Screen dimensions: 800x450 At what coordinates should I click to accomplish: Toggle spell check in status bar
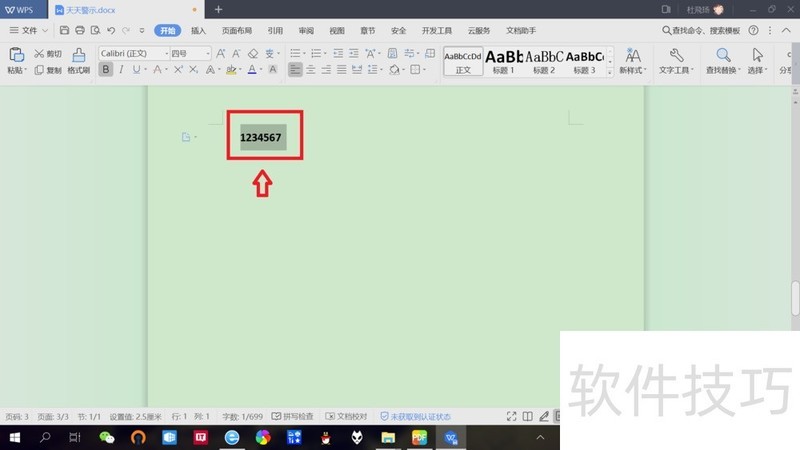(x=292, y=416)
